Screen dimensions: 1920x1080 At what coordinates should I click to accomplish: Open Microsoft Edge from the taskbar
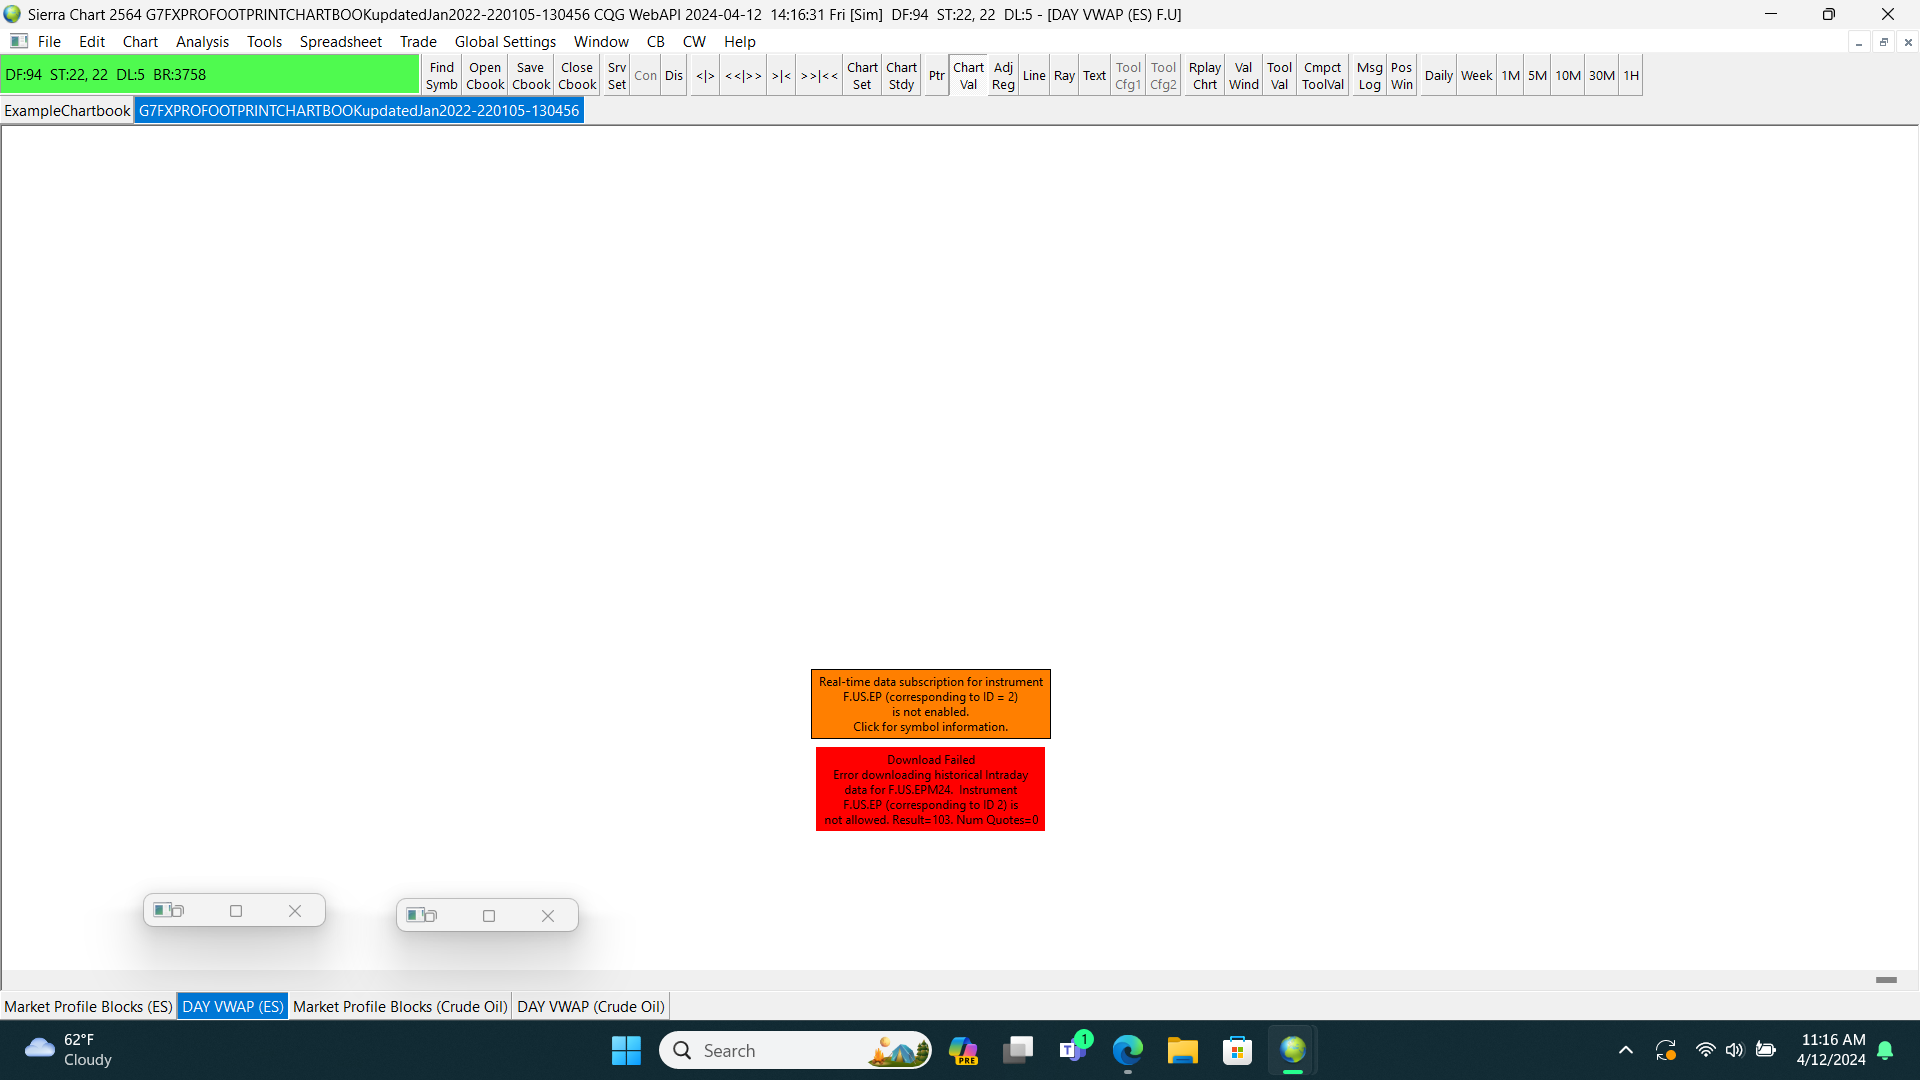click(x=1128, y=1051)
